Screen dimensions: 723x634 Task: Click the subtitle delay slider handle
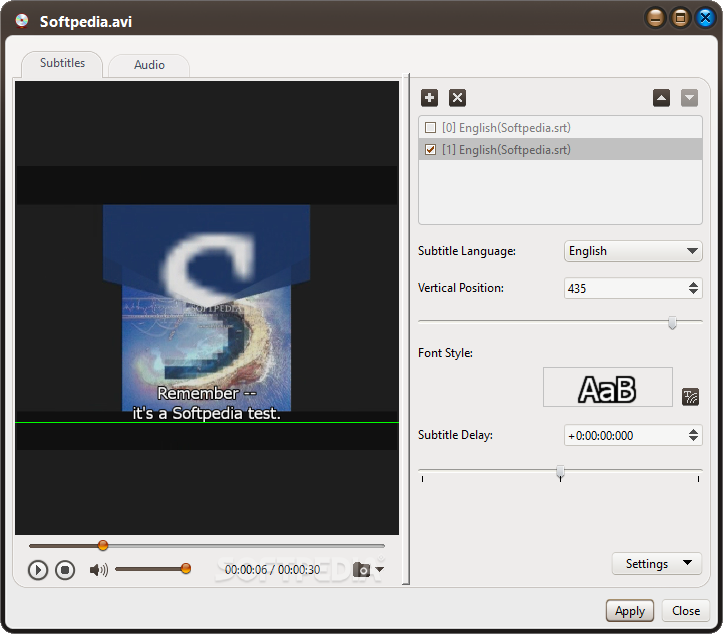tap(560, 471)
